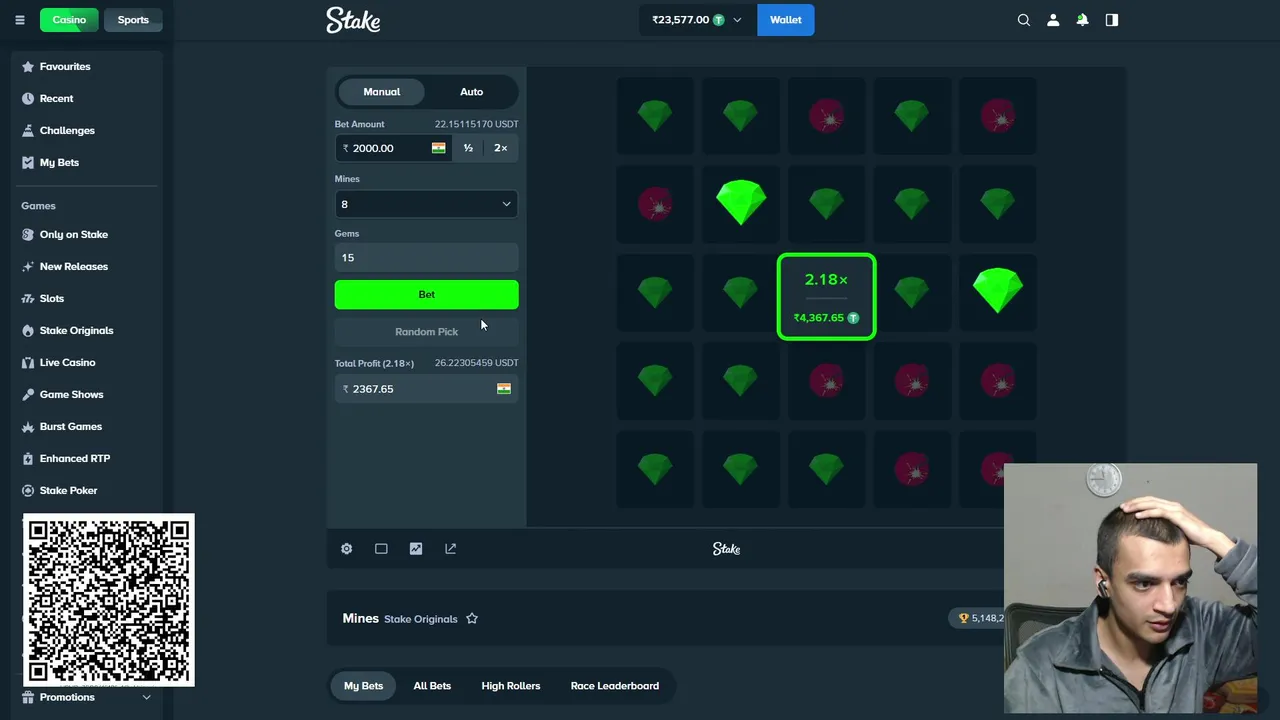Open the High Rollers tab
1280x720 pixels.
tap(511, 685)
